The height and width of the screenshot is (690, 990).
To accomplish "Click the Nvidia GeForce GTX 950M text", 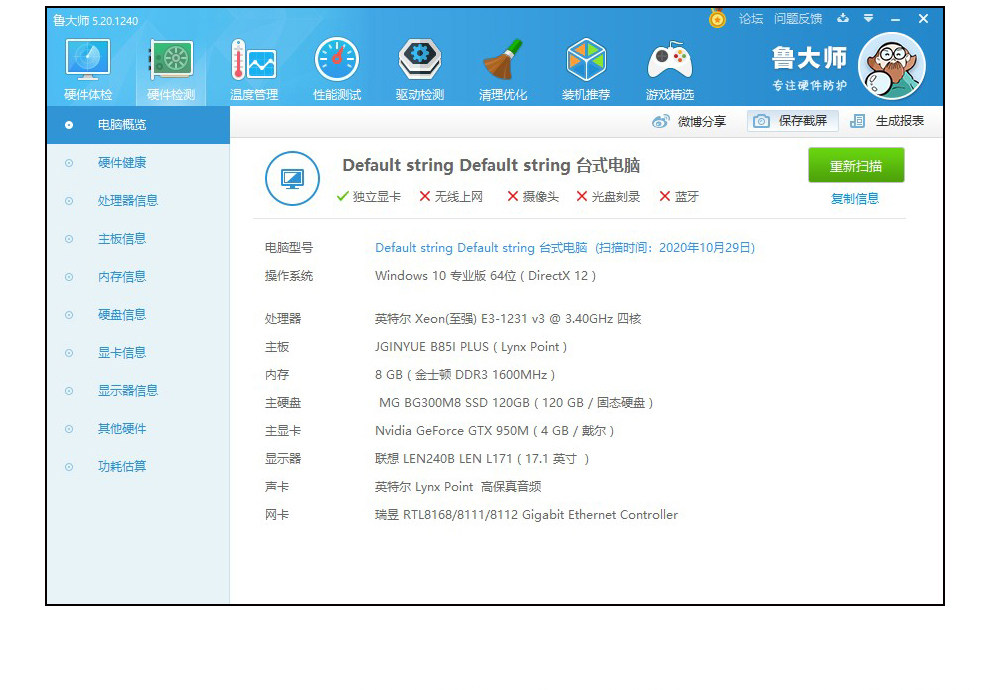I will click(494, 431).
